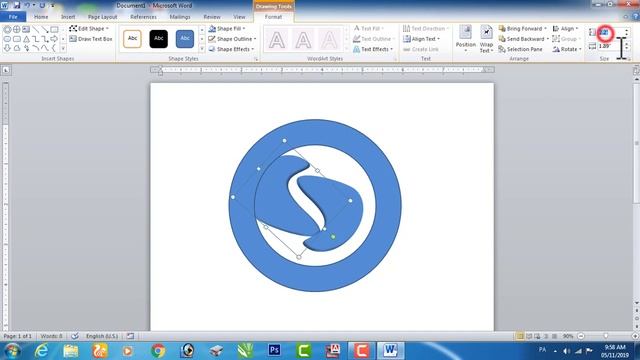
Task: Click the Word icon on taskbar
Action: [390, 351]
